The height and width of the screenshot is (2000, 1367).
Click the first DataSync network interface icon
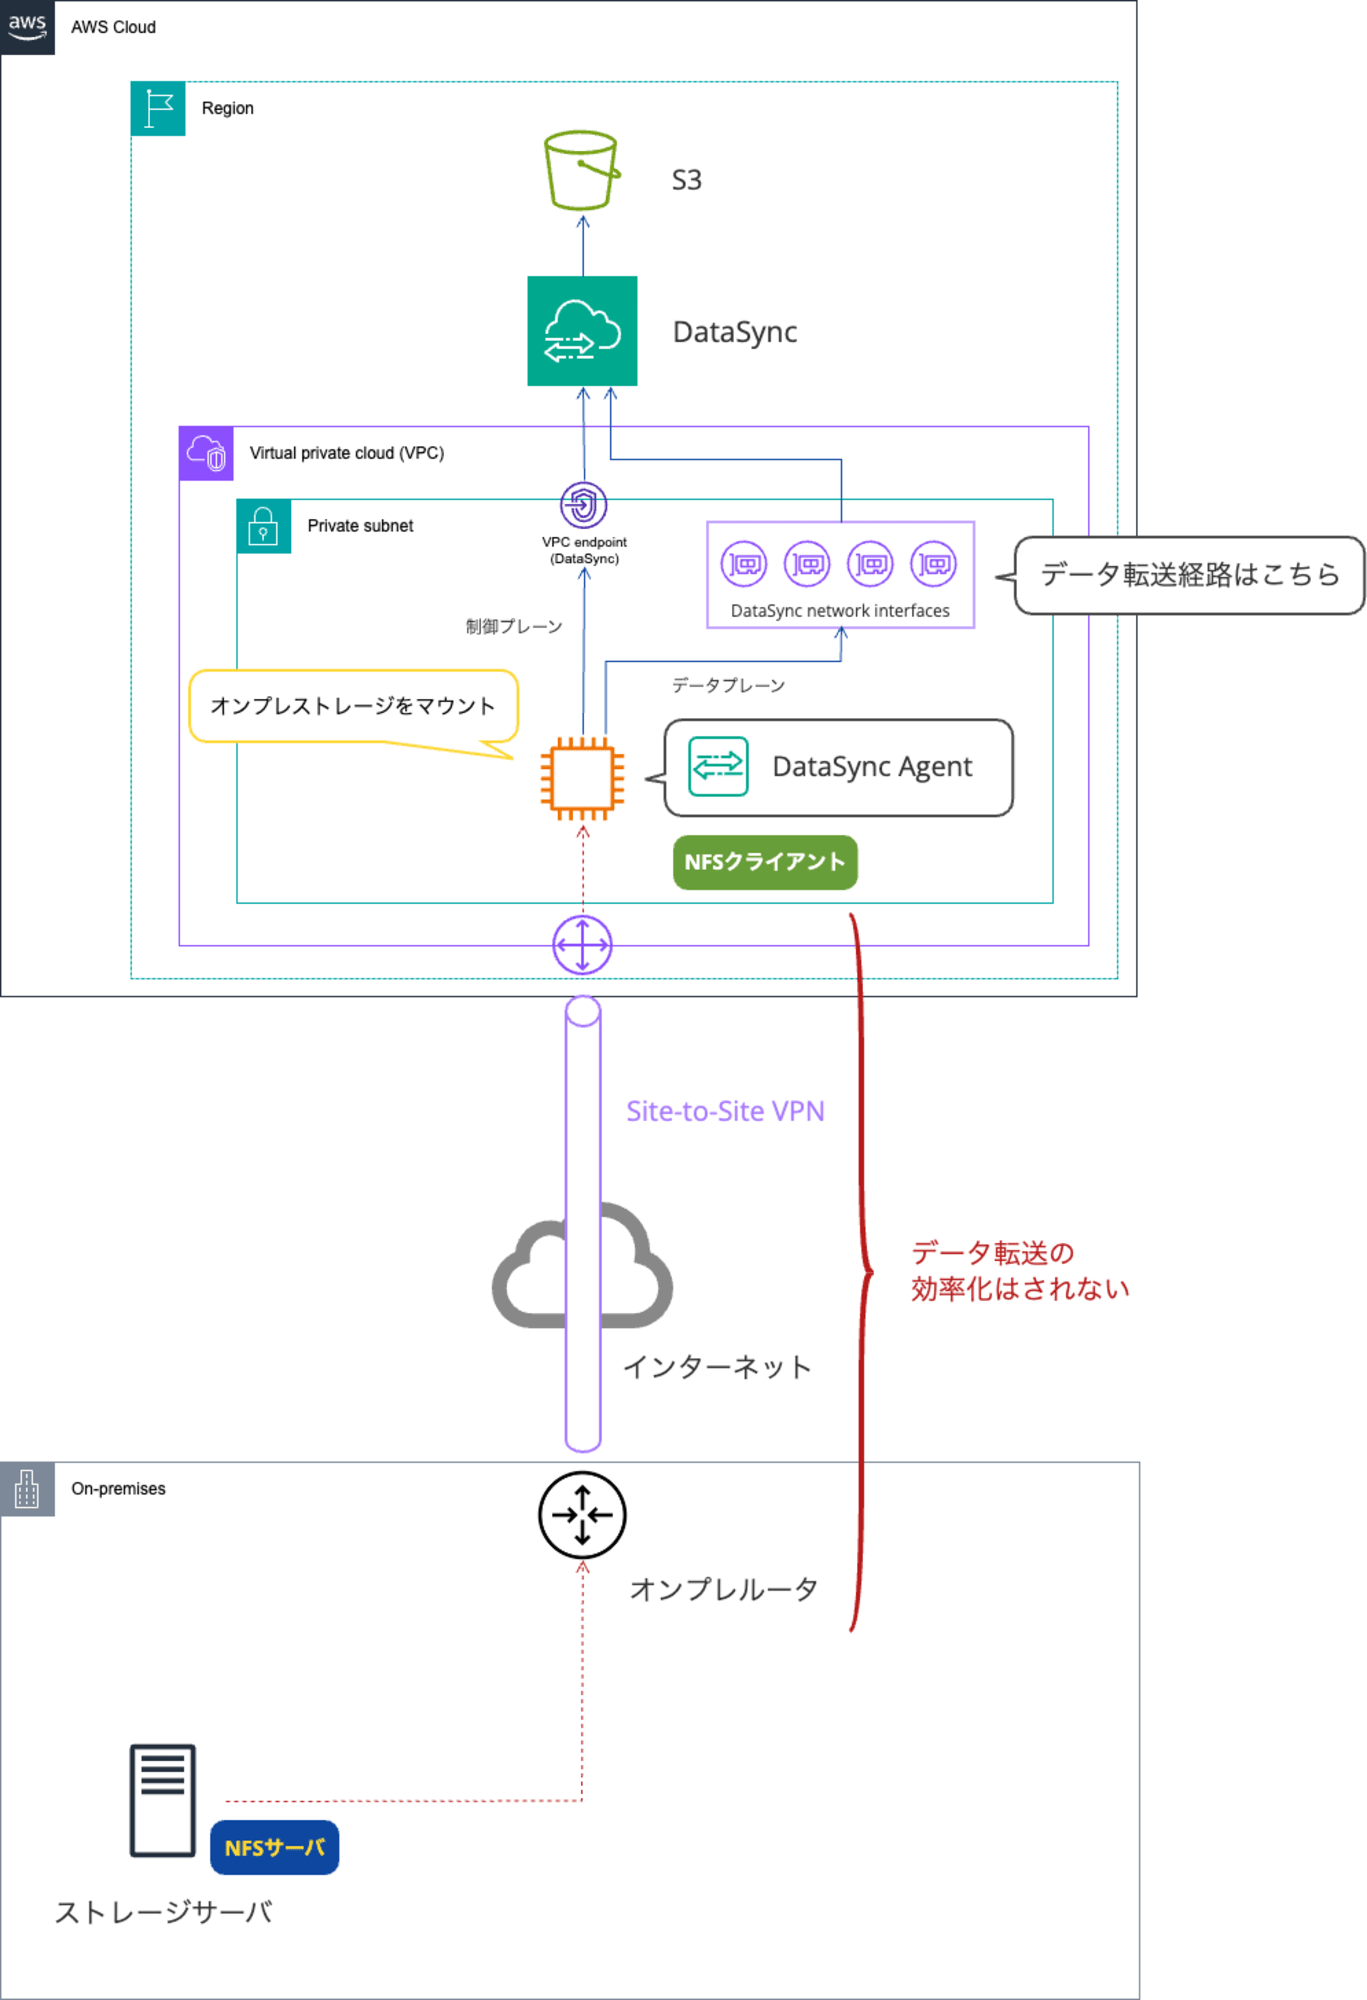744,564
